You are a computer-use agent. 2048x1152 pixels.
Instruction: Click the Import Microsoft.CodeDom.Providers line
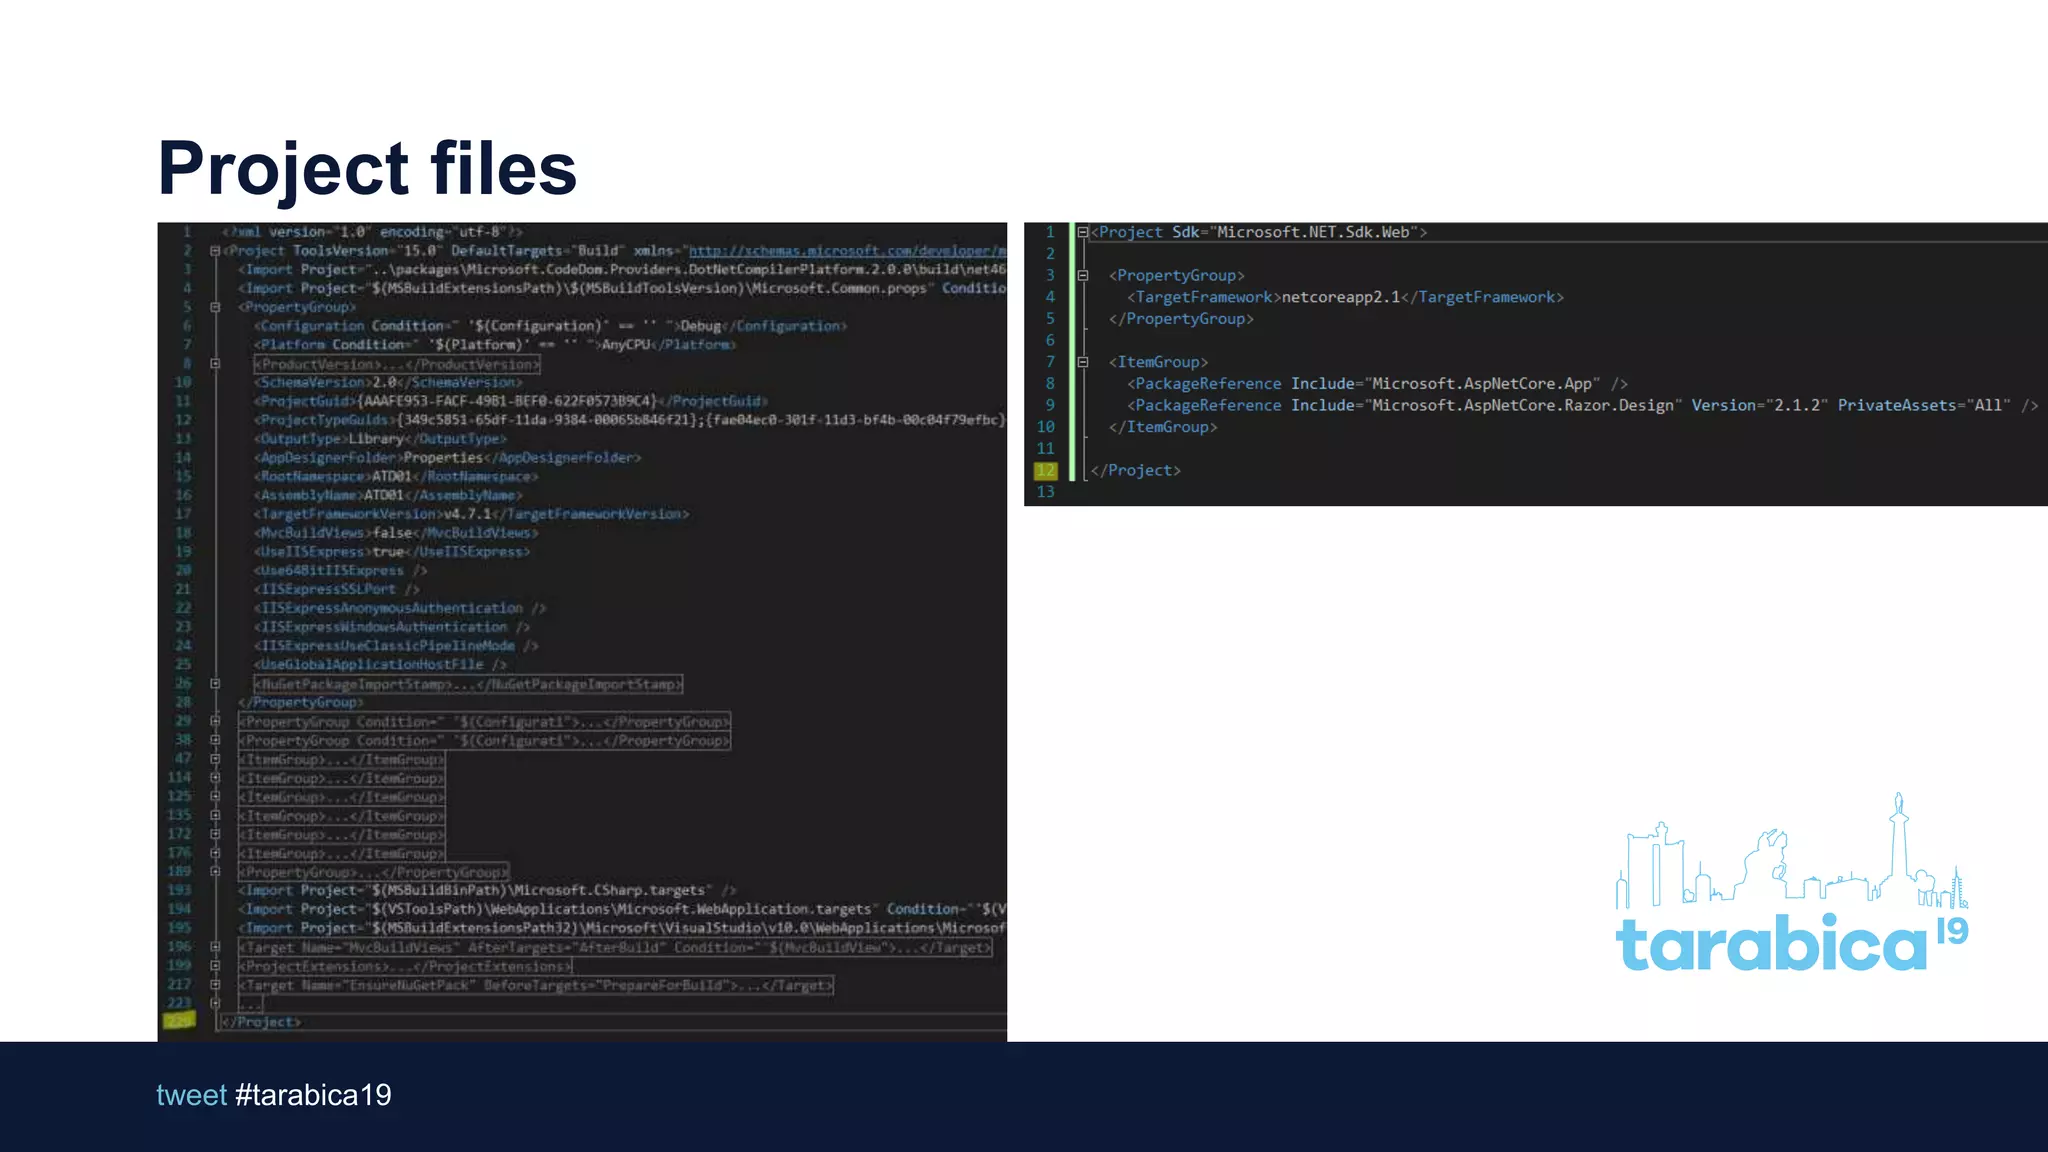[x=622, y=270]
